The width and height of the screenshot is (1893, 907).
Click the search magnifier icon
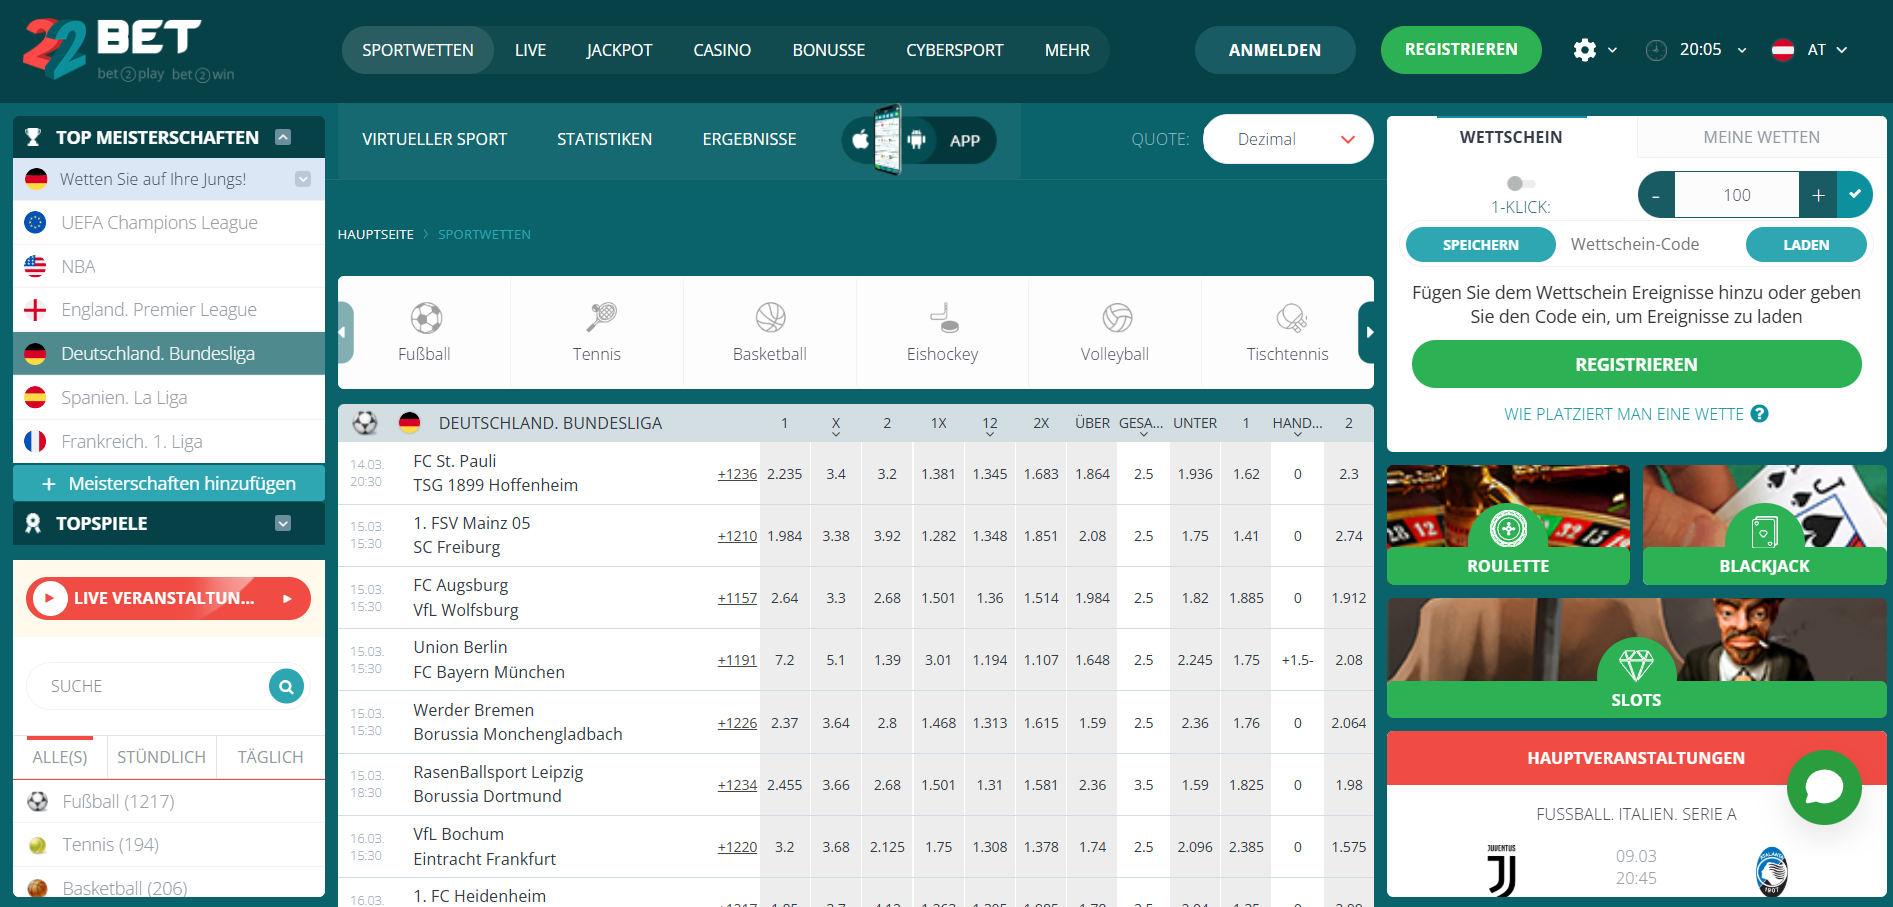coord(286,686)
